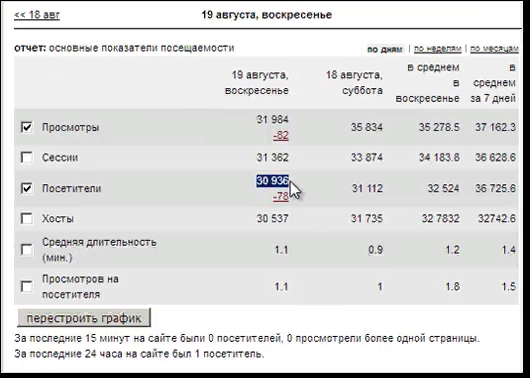Screen dimensions: 530x378
Task: Click the Хосты value 30 537
Action: pyautogui.click(x=272, y=218)
